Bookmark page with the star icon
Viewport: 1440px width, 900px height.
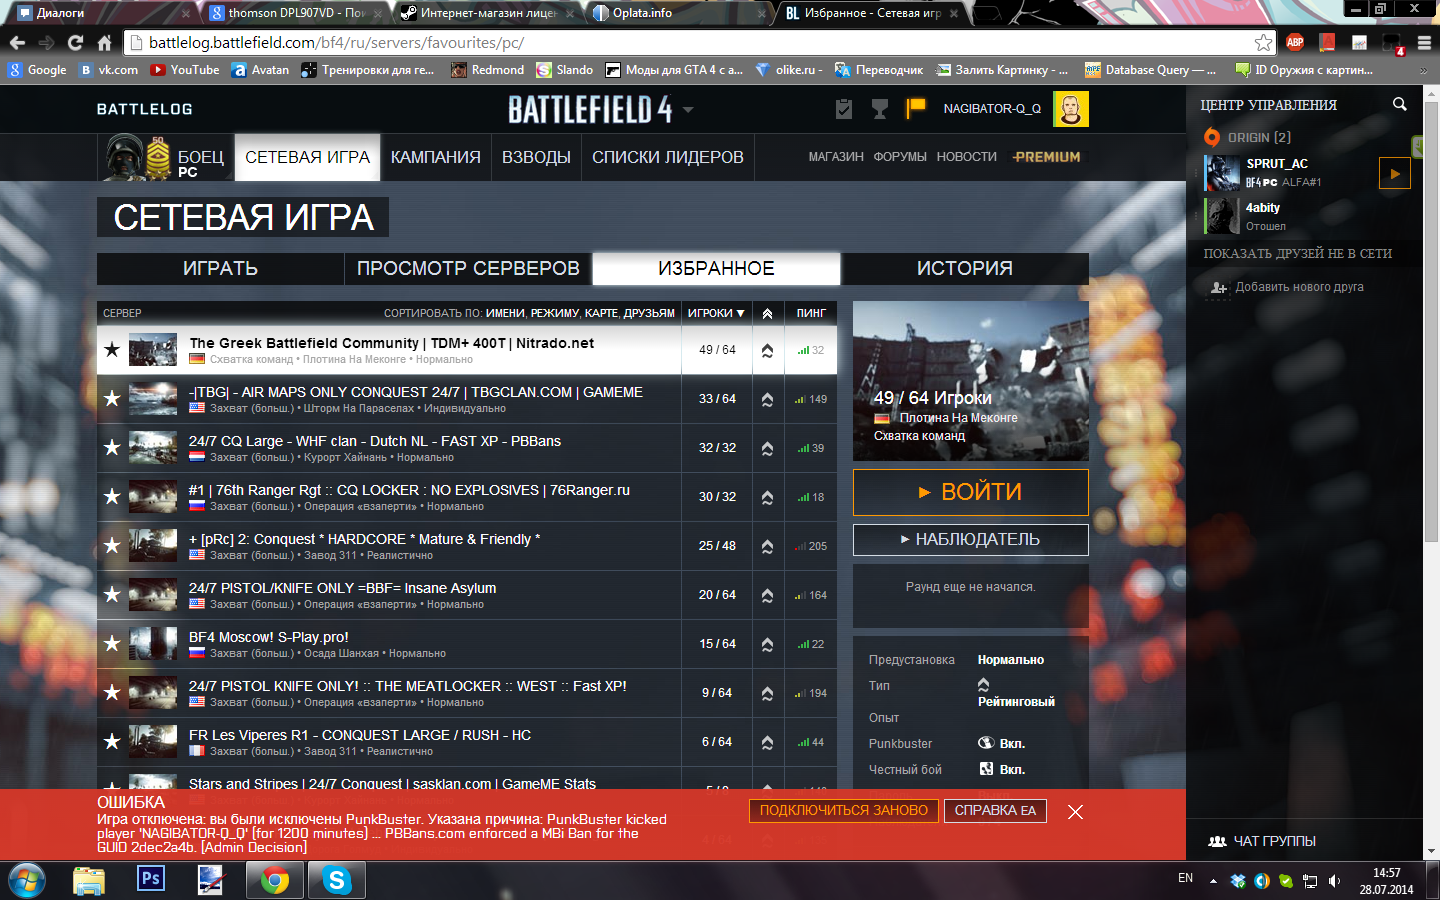[x=1263, y=42]
